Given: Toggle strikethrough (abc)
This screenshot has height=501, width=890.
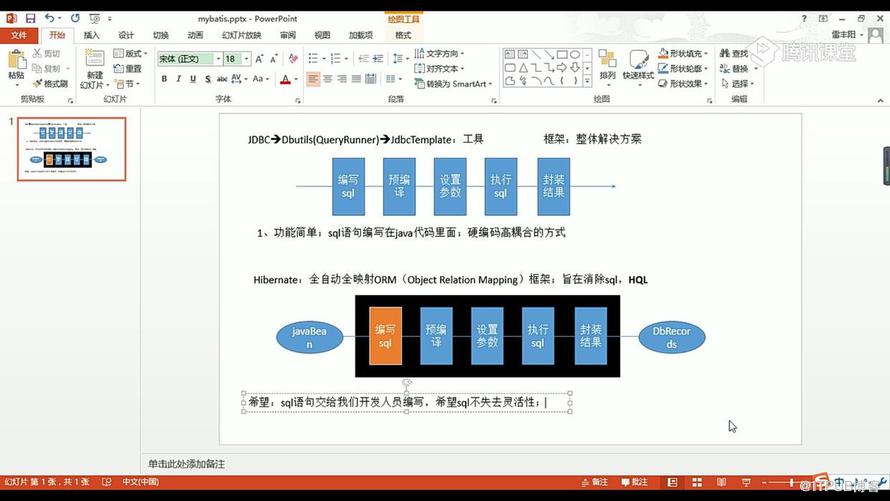Looking at the screenshot, I should 222,79.
